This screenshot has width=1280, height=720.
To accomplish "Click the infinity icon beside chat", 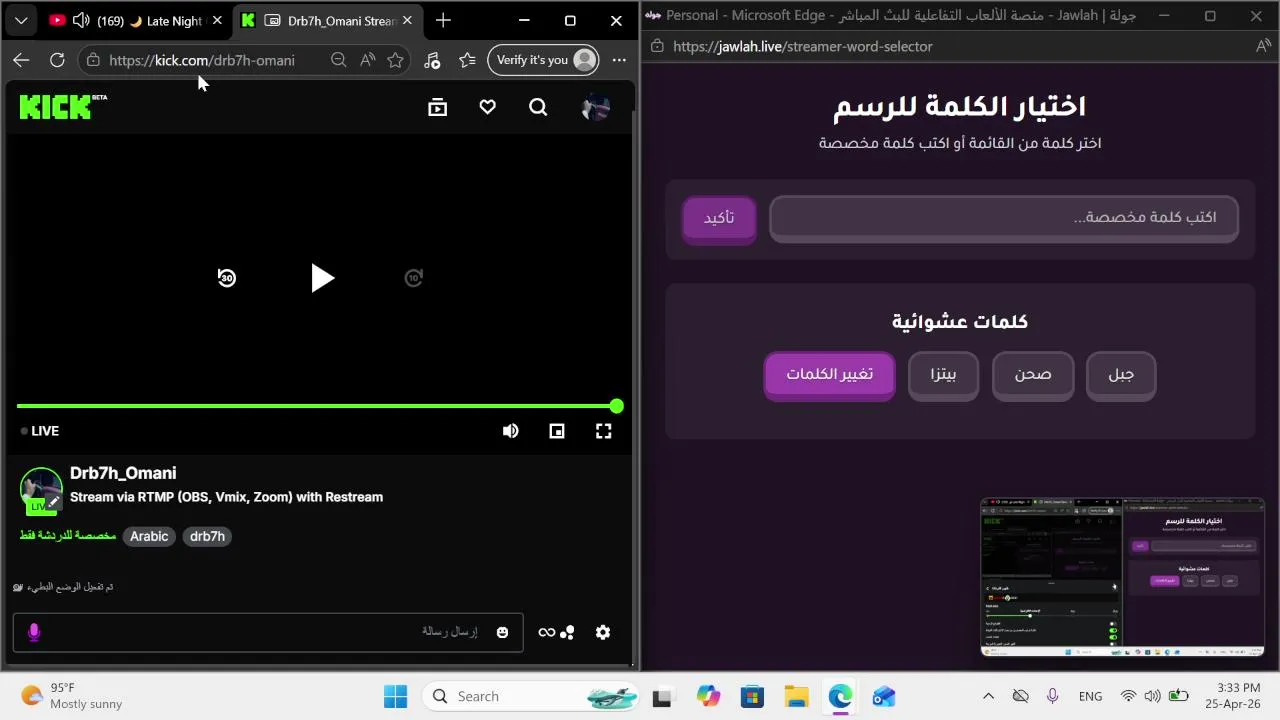I will pyautogui.click(x=547, y=632).
